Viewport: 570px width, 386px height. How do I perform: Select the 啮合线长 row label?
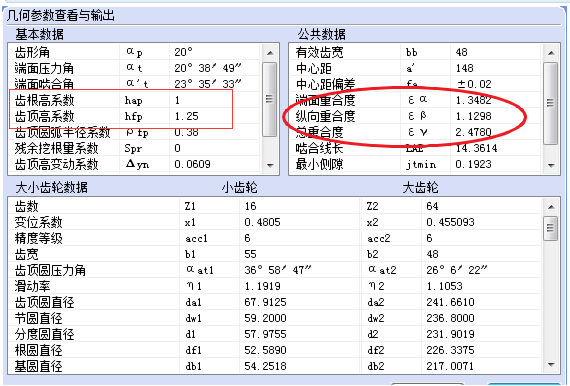319,148
